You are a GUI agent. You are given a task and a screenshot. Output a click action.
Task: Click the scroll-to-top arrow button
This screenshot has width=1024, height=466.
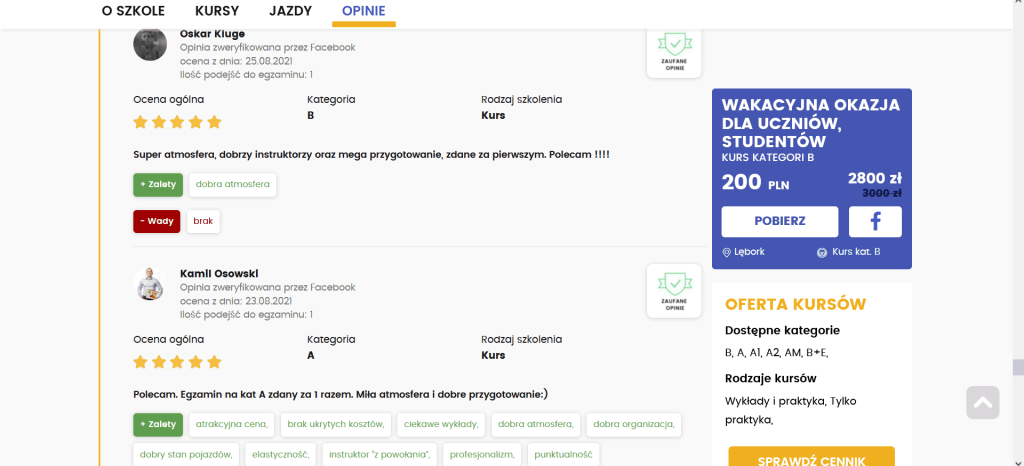point(983,402)
